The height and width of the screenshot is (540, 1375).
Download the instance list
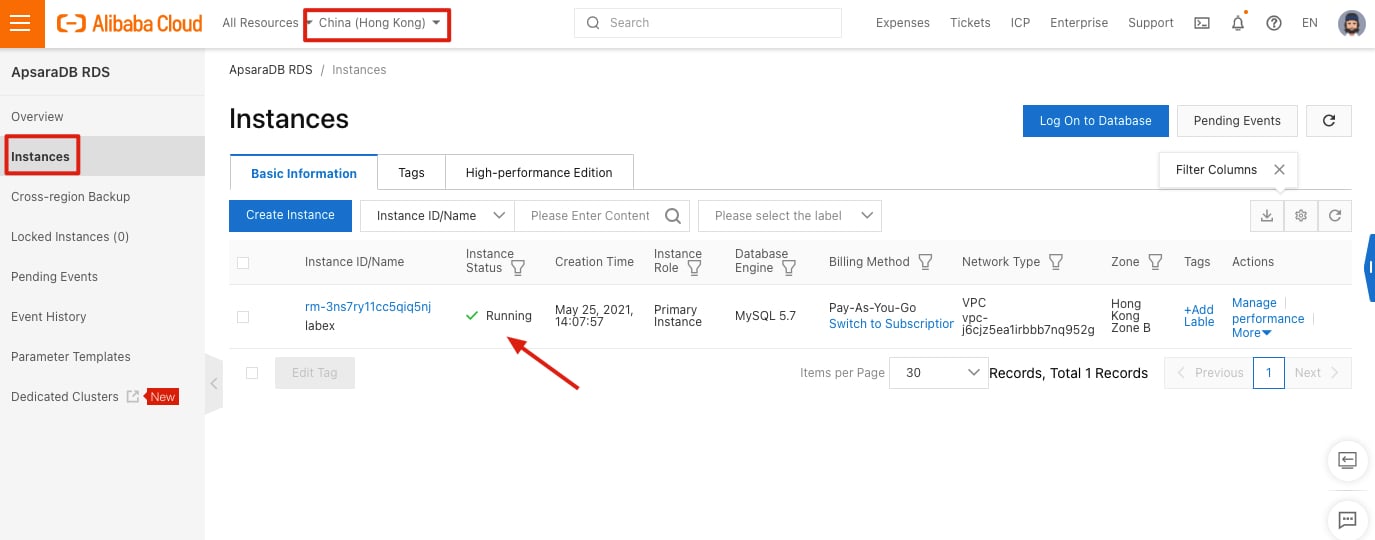(1267, 215)
